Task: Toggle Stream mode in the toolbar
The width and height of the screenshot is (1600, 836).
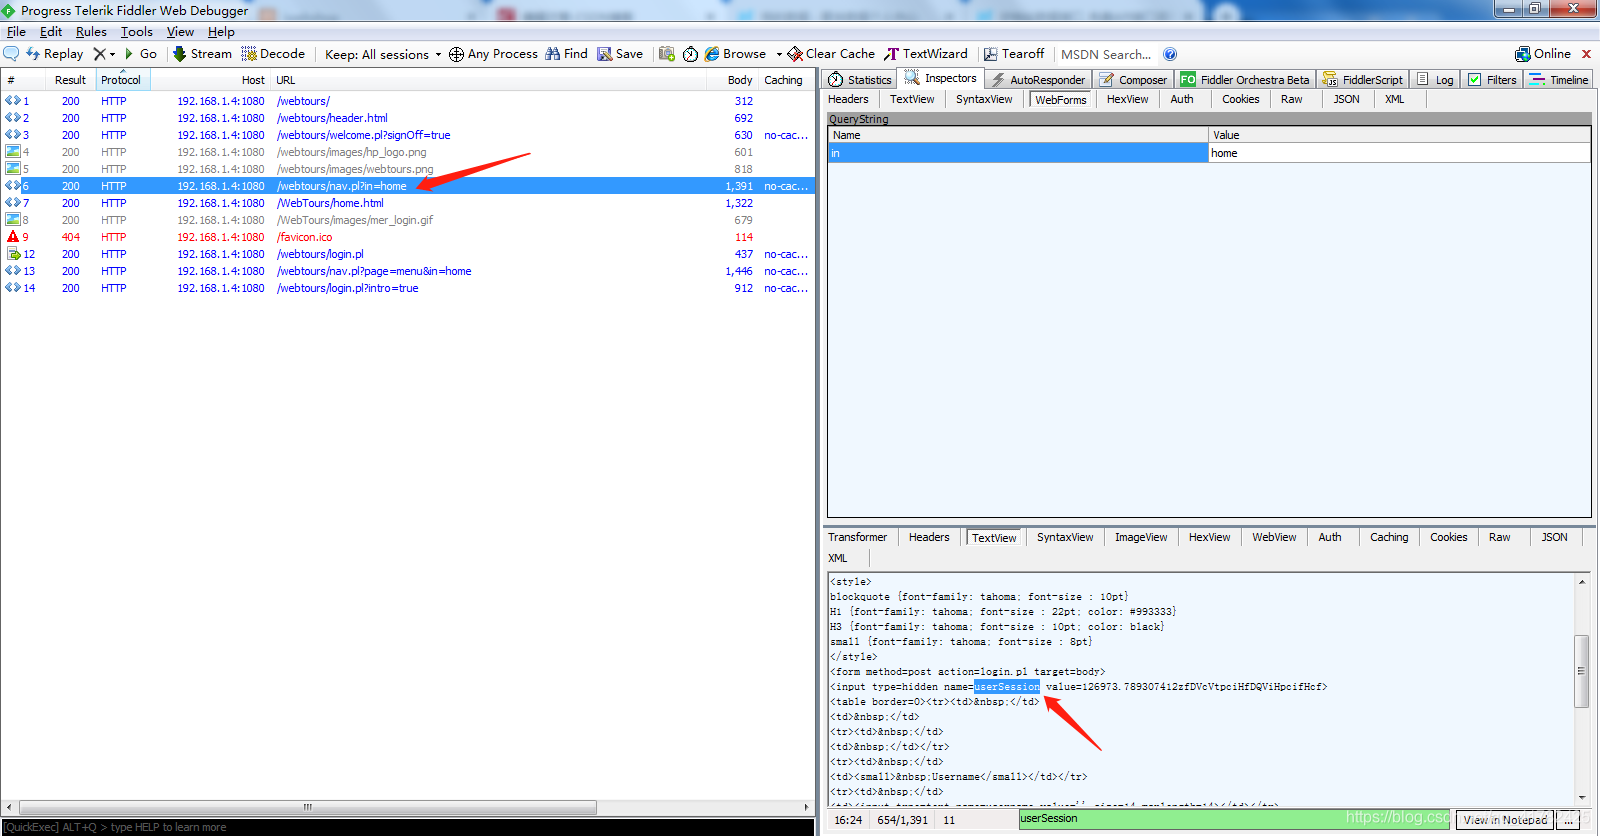Action: [x=201, y=54]
